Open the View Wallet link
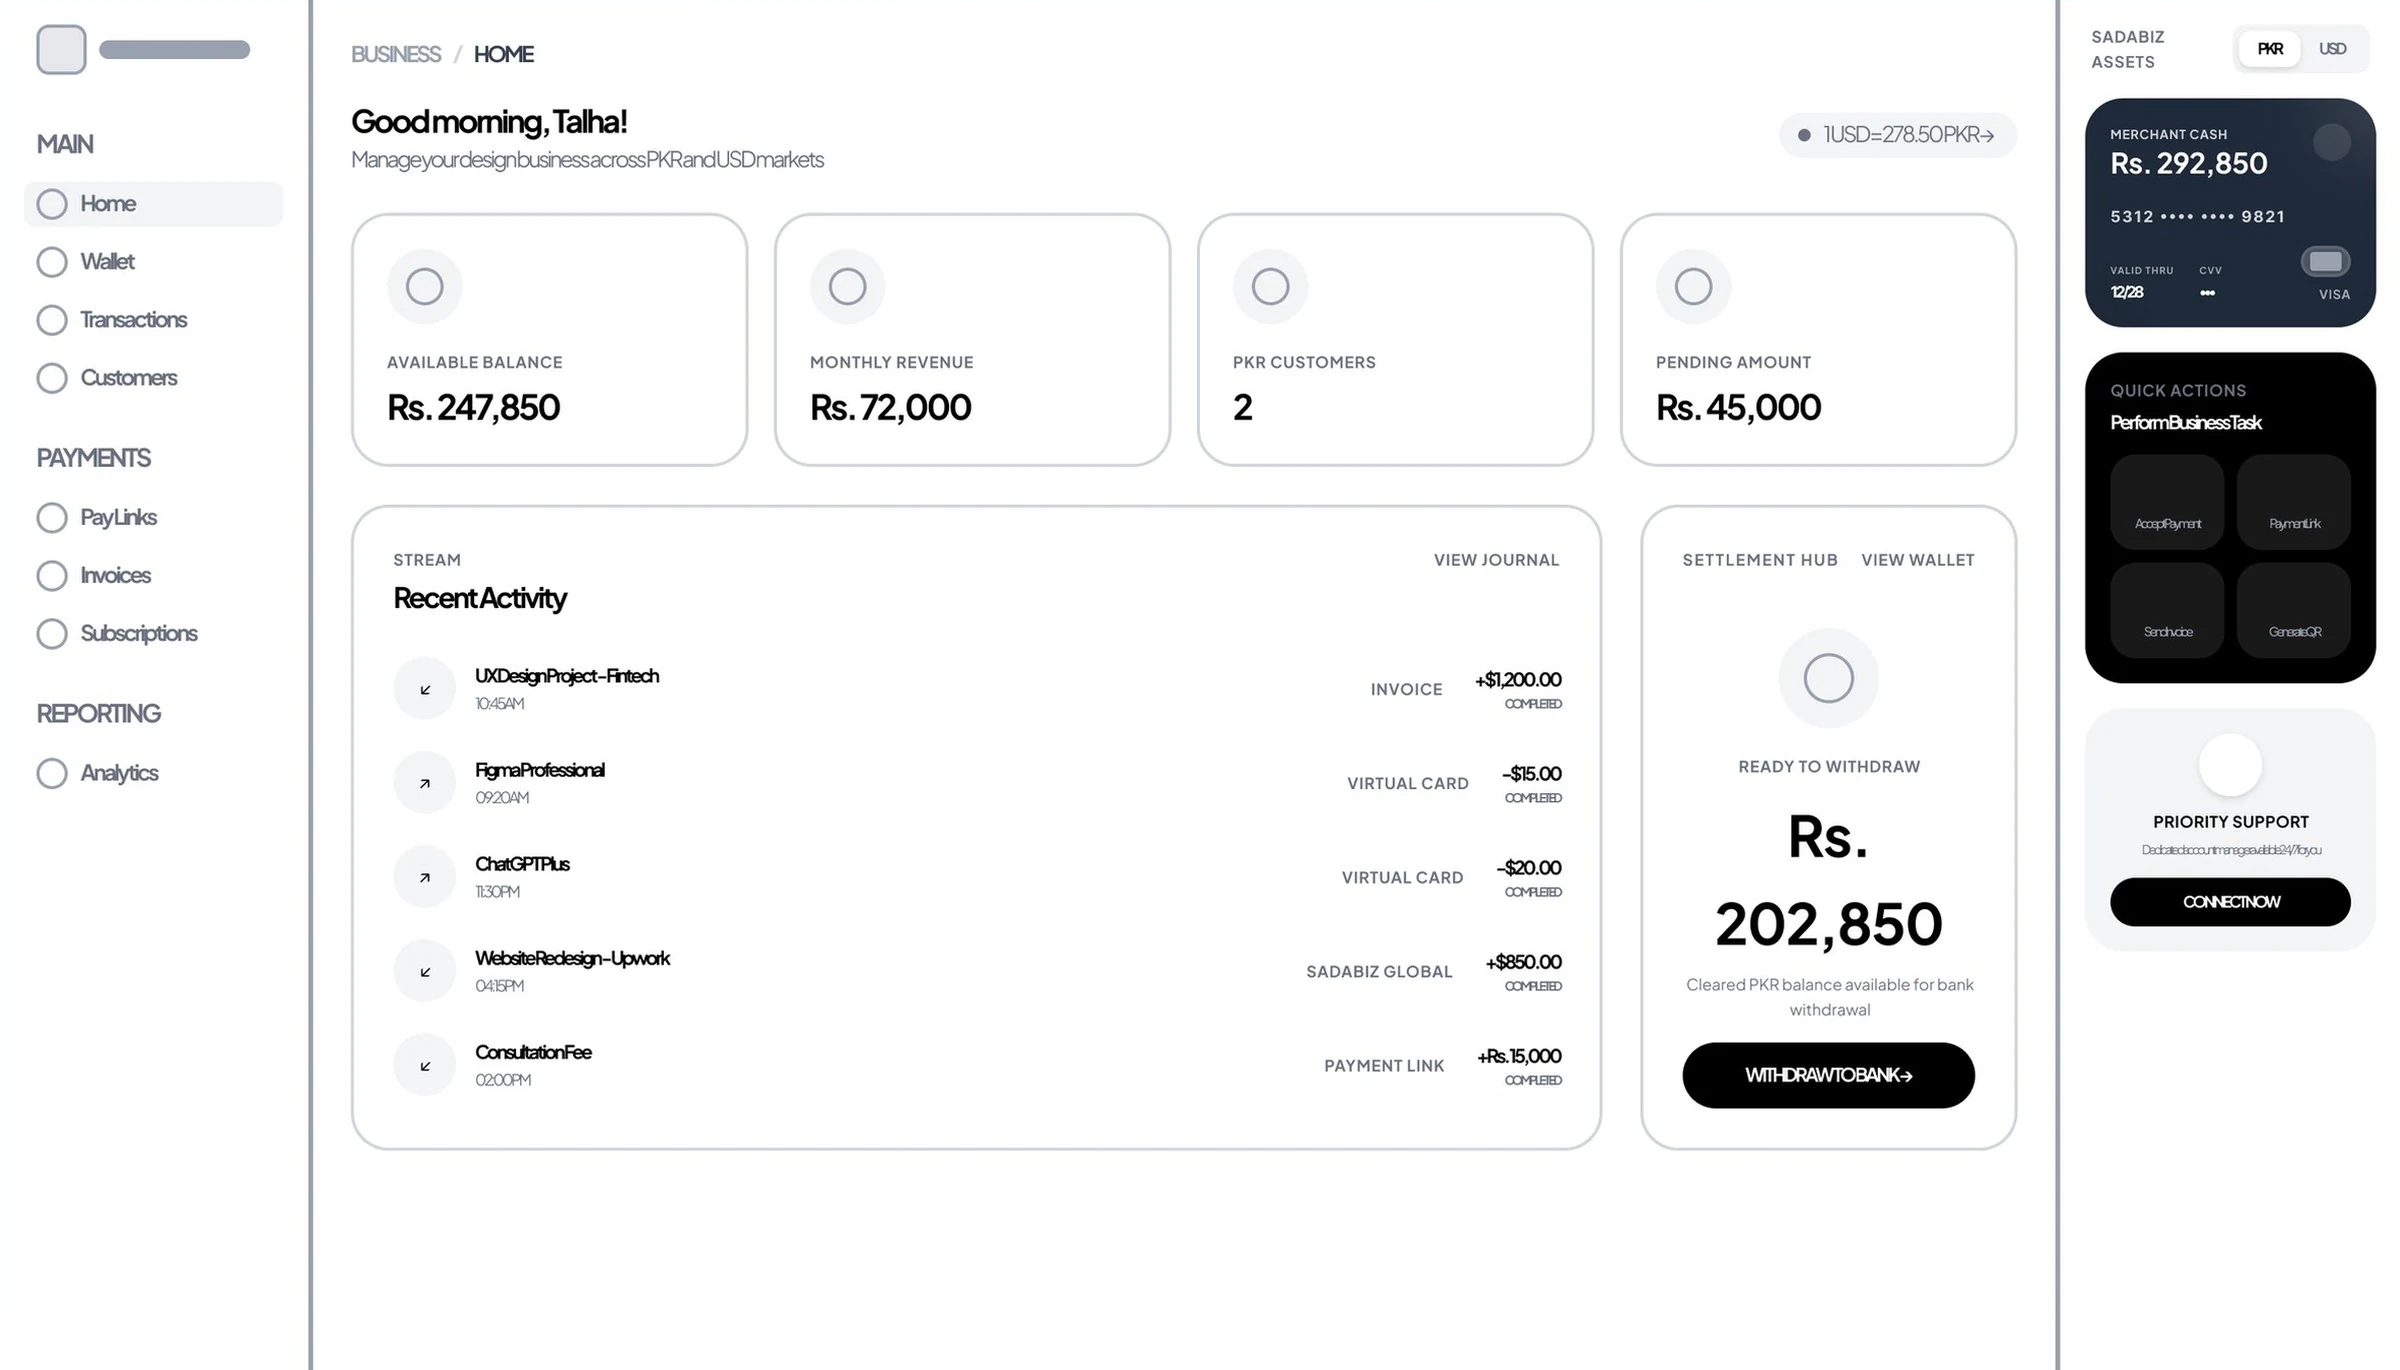This screenshot has height=1370, width=2400. tap(1917, 560)
